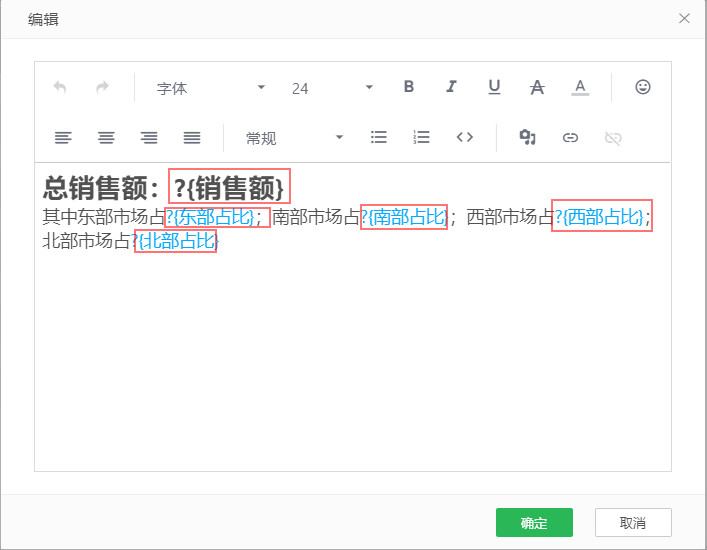Click empty area of the editor body
The image size is (707, 550).
pos(353,361)
